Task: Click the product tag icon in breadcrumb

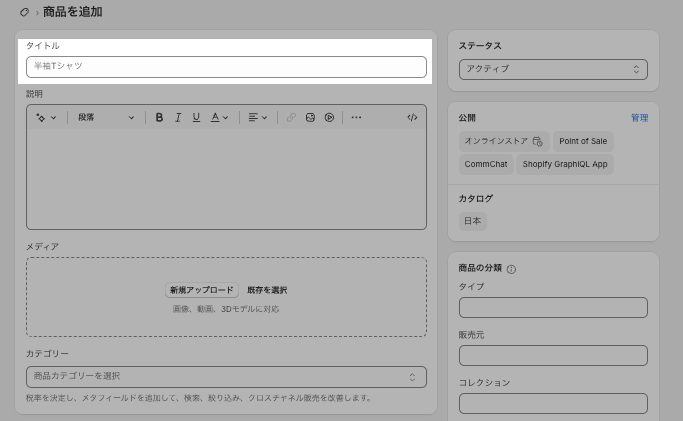Action: [x=24, y=12]
